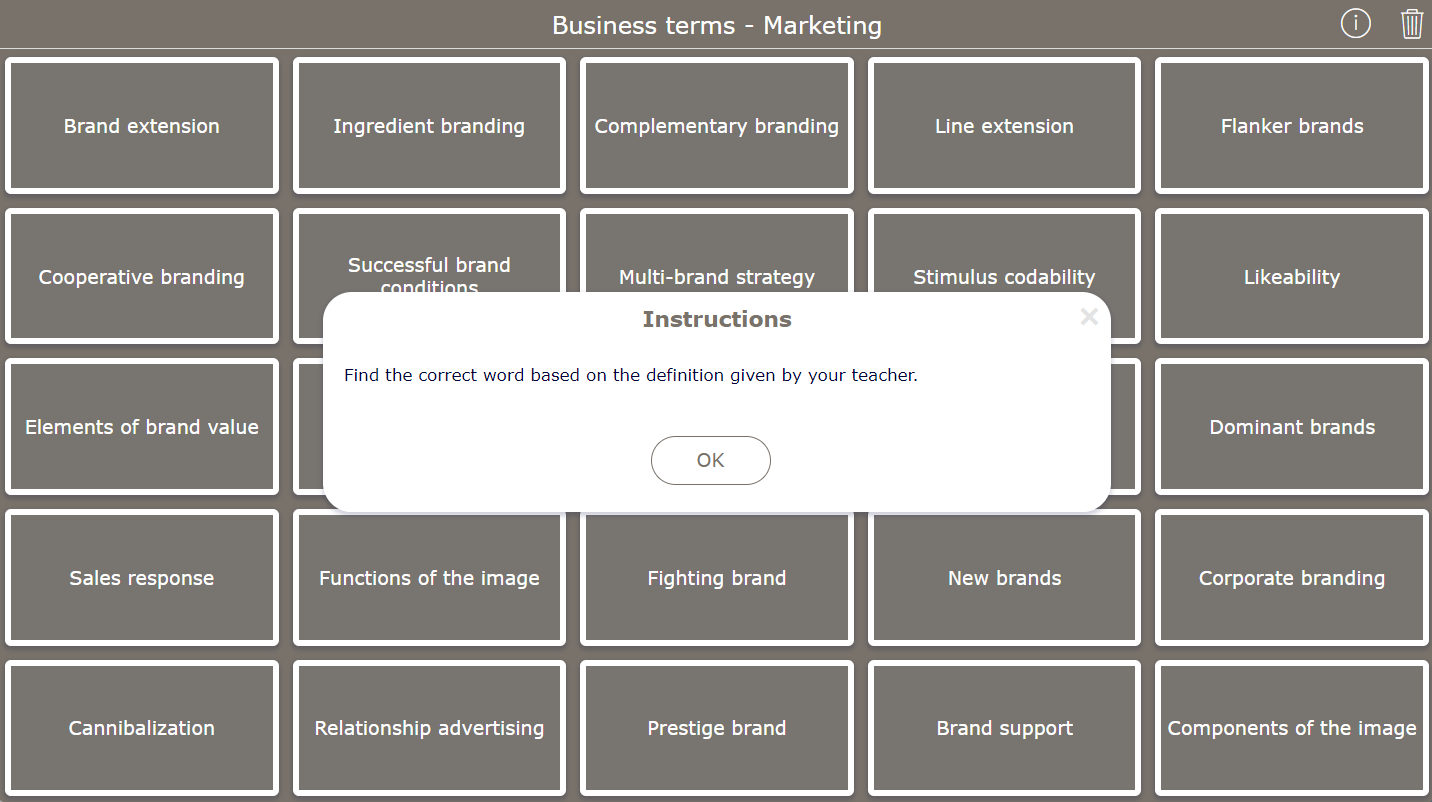The image size is (1432, 802).
Task: Click the Dominant brands card
Action: click(x=1292, y=427)
